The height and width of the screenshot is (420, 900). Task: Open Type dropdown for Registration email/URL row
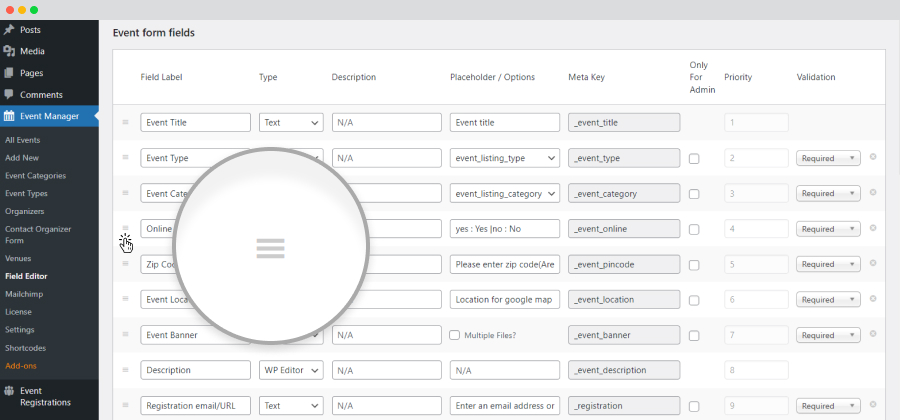[x=291, y=406]
